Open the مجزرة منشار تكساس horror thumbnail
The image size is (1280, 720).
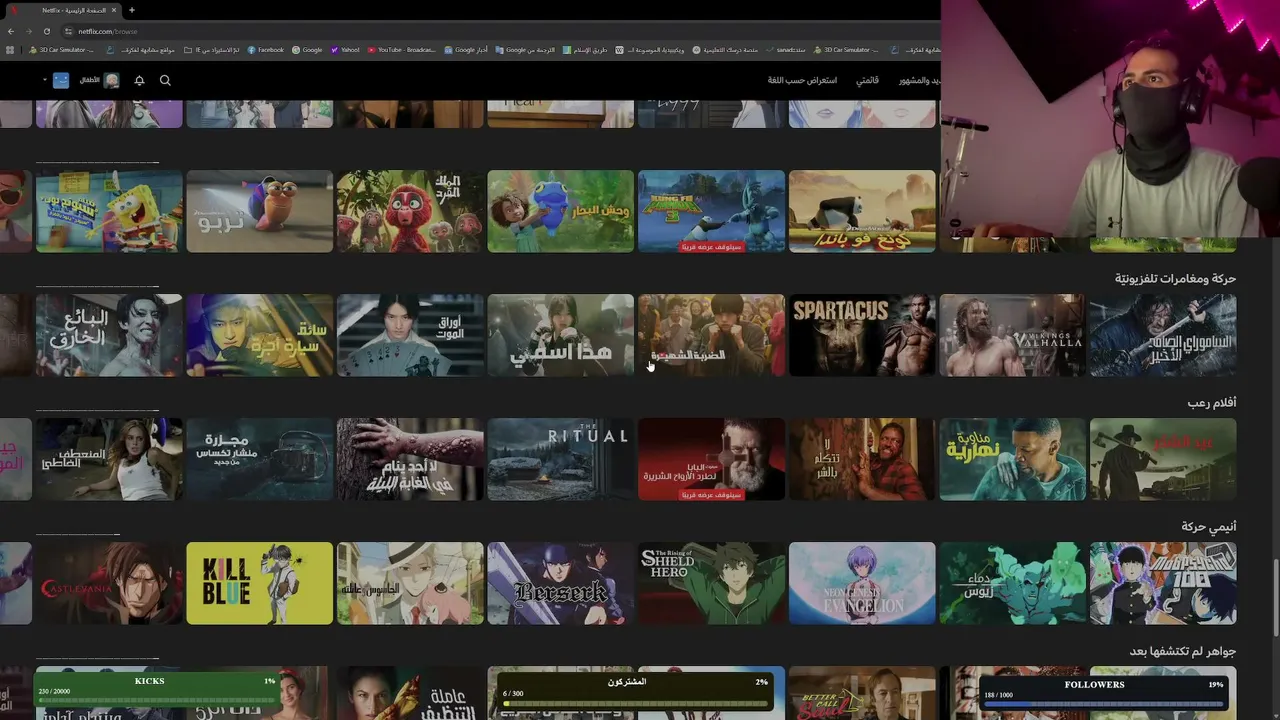[x=259, y=459]
